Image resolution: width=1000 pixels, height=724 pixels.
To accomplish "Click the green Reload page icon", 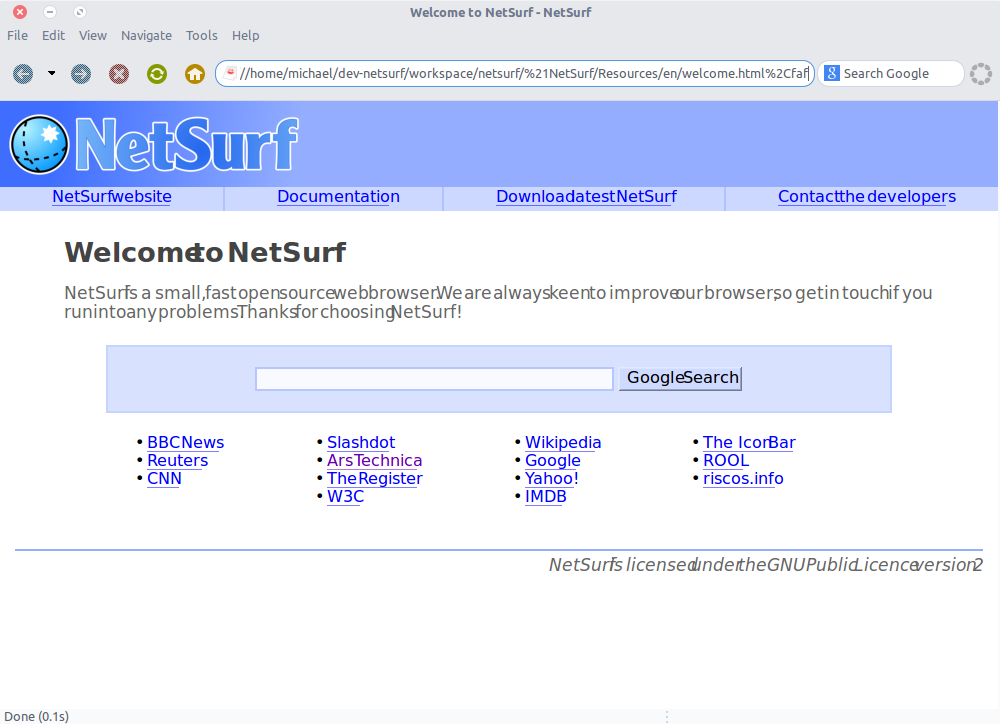I will pos(157,74).
